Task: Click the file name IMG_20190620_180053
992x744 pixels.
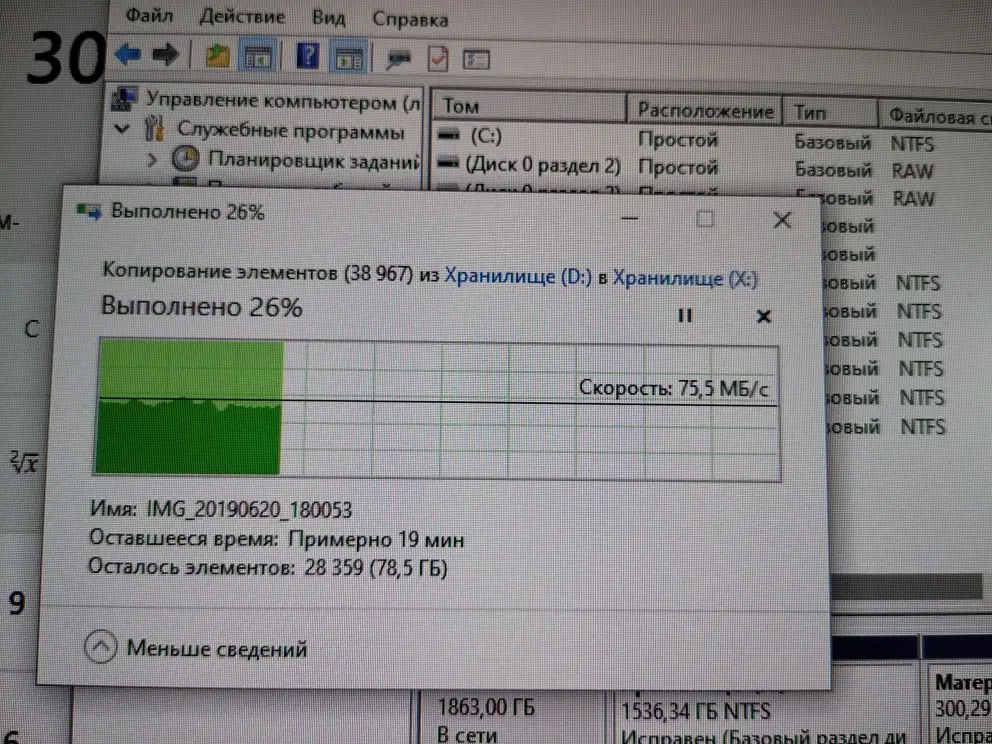Action: [x=249, y=510]
